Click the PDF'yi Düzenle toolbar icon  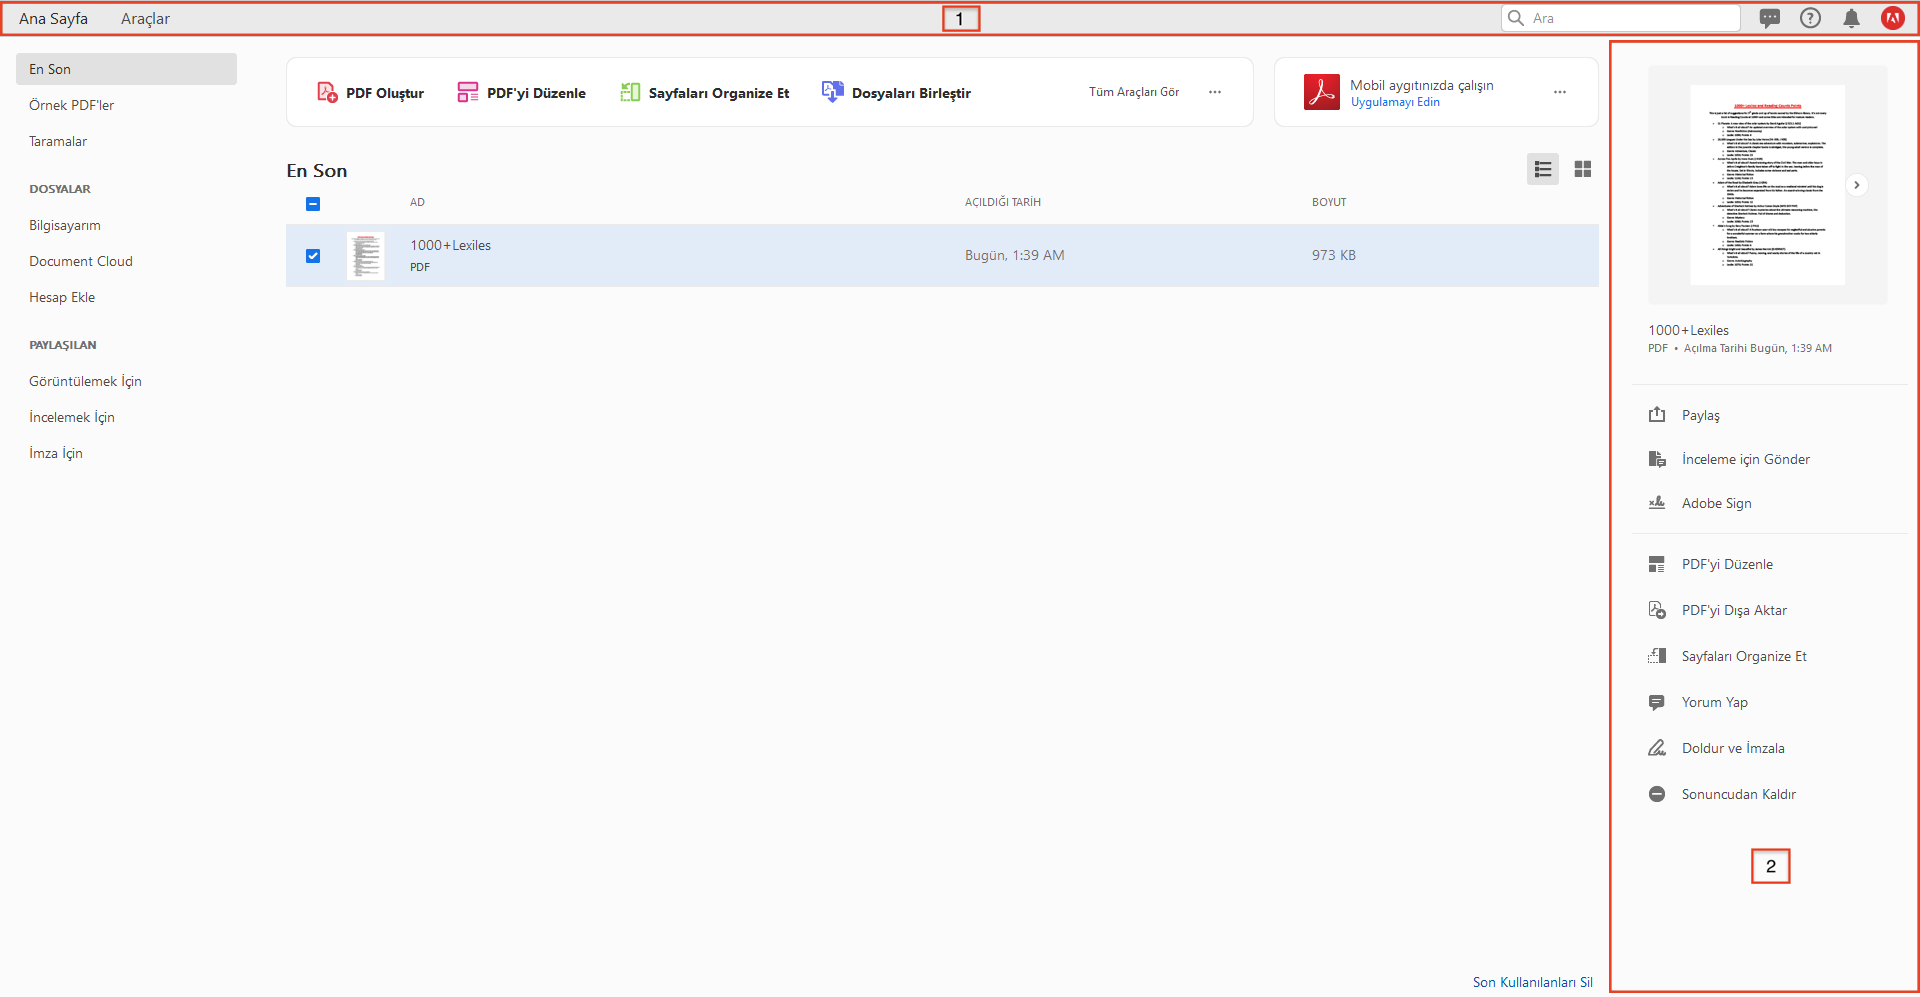click(x=467, y=92)
